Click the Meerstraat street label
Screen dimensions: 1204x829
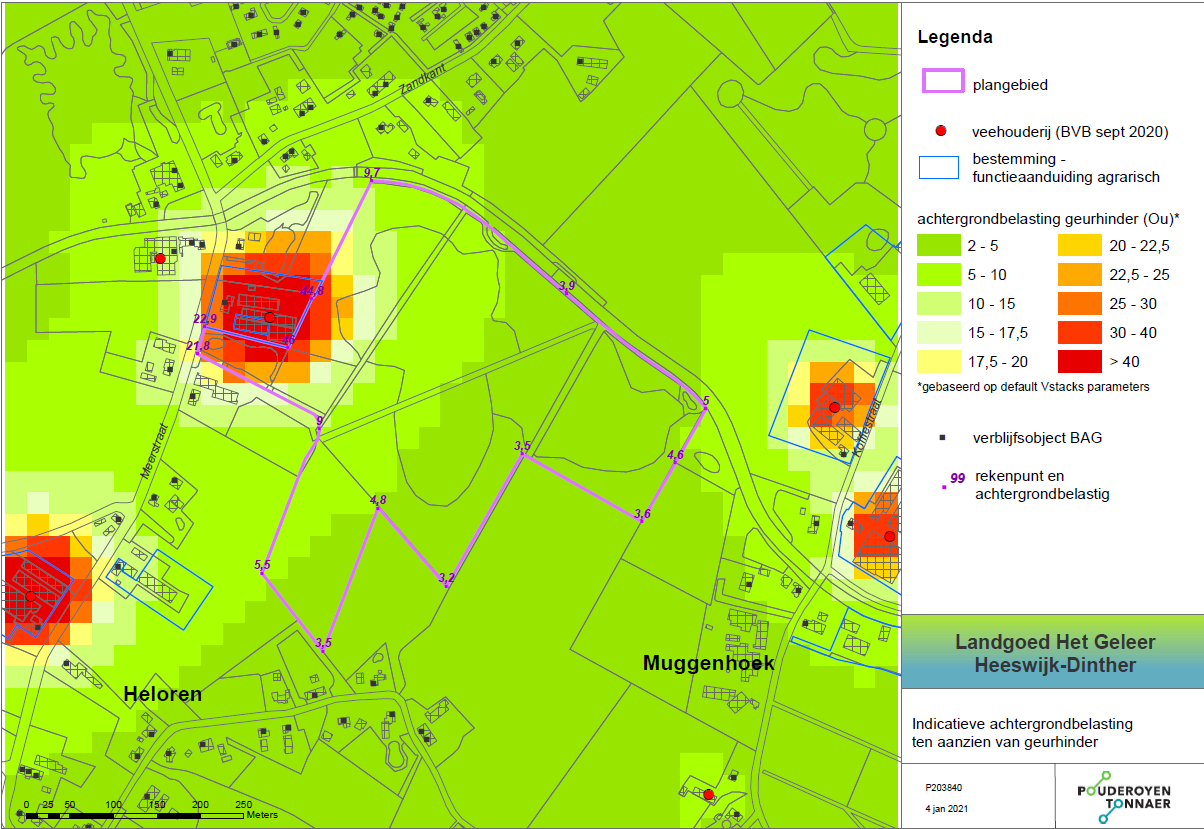(153, 452)
